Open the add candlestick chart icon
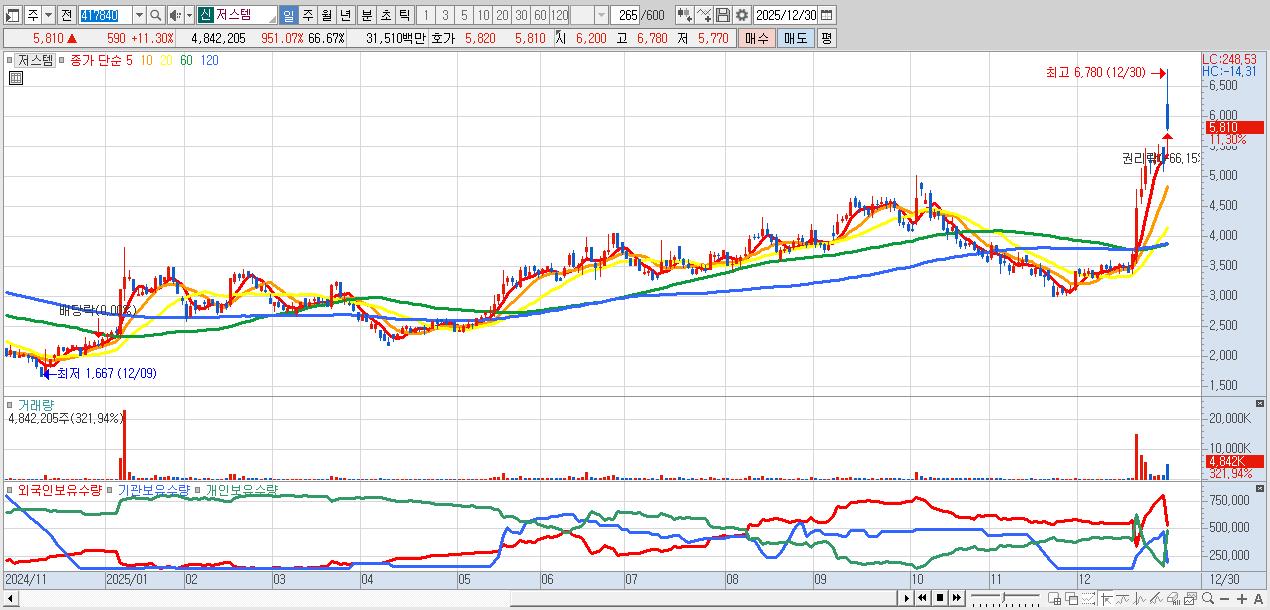1270x610 pixels. (684, 15)
